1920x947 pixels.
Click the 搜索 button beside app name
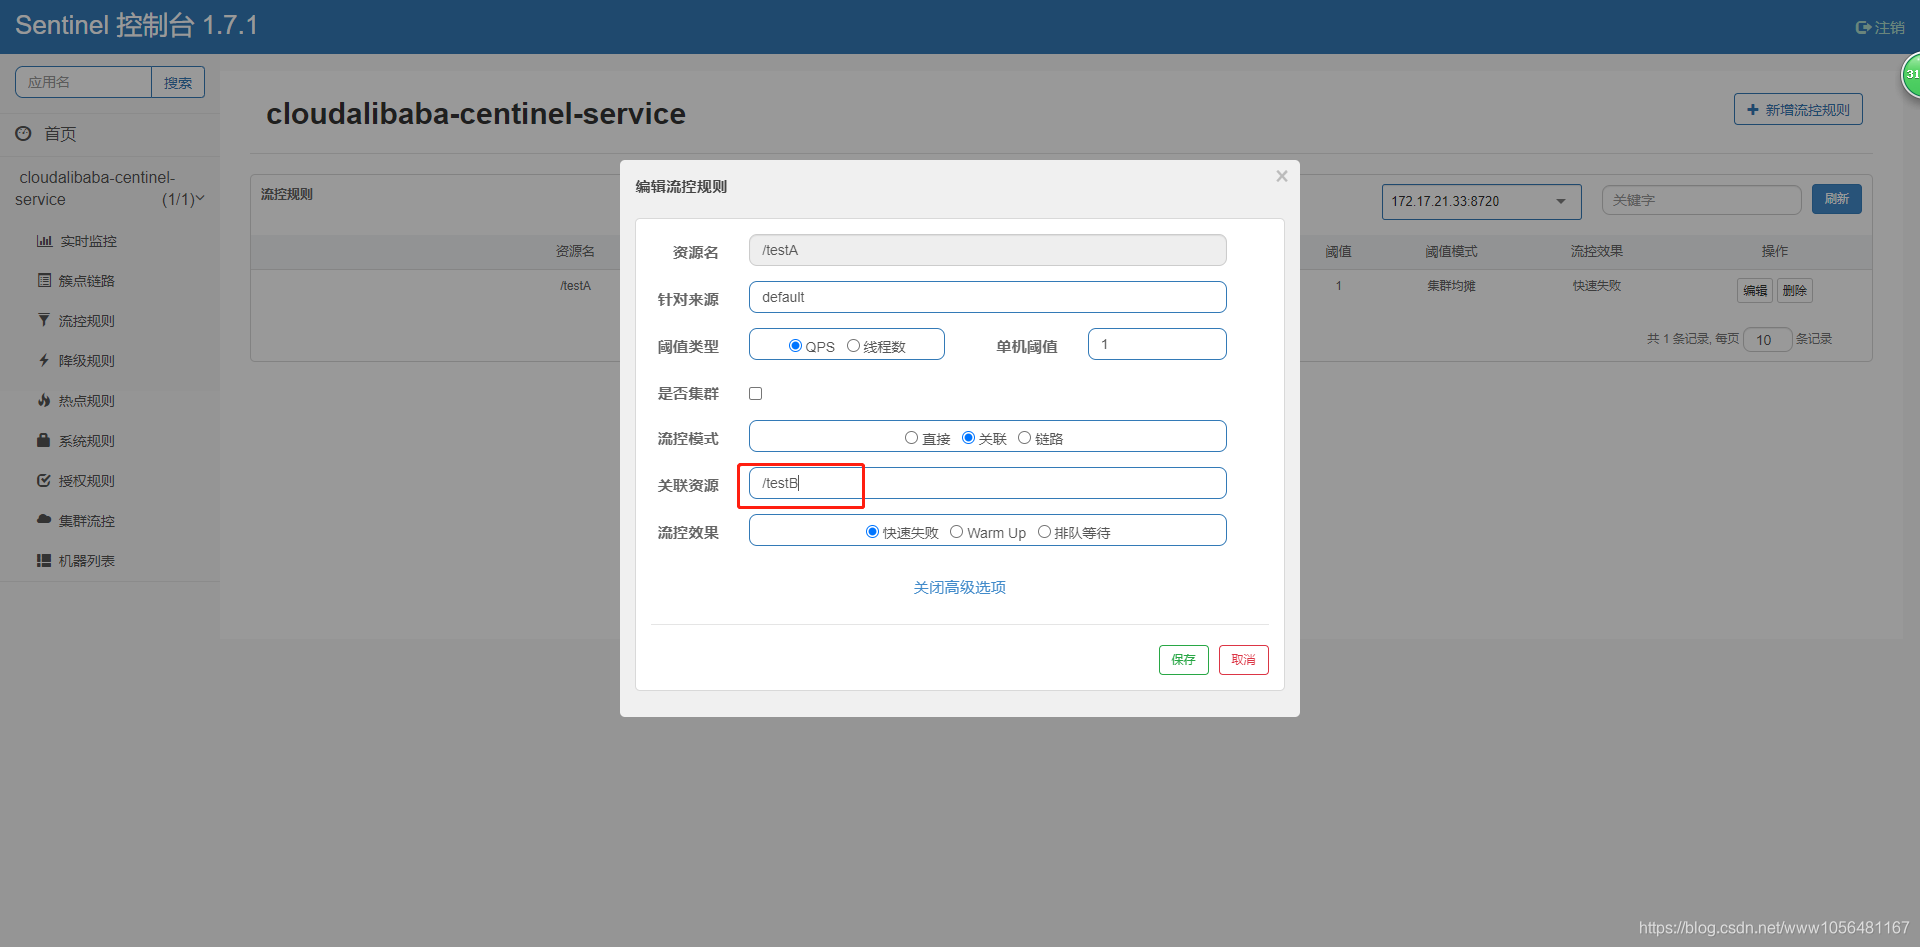(x=178, y=83)
